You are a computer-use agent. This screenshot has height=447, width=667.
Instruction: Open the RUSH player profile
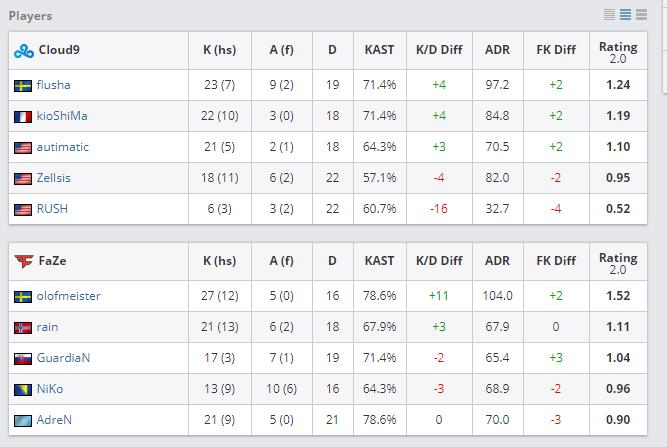coord(52,209)
